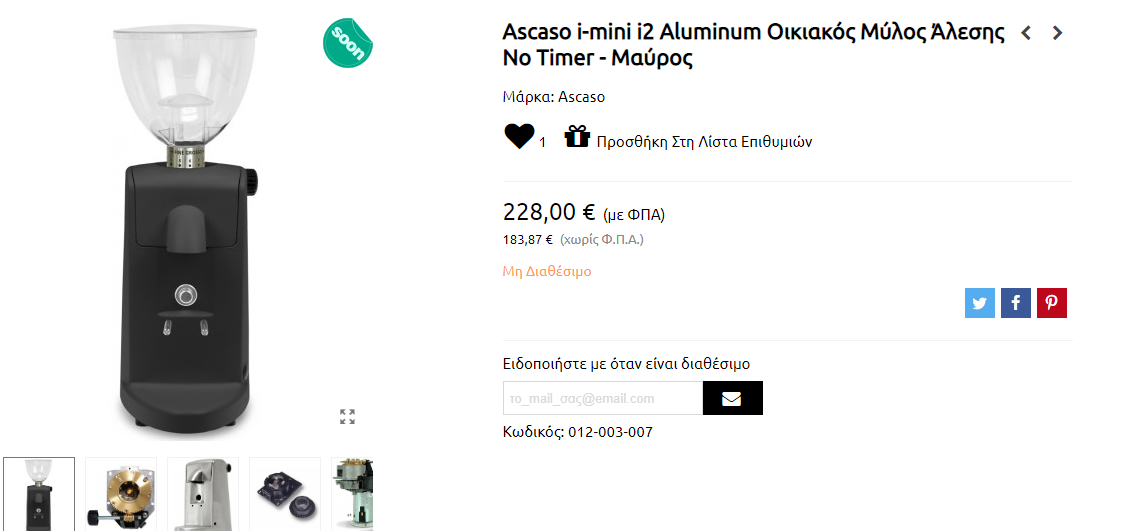
Task: Open the Ascaso brand link
Action: (581, 96)
